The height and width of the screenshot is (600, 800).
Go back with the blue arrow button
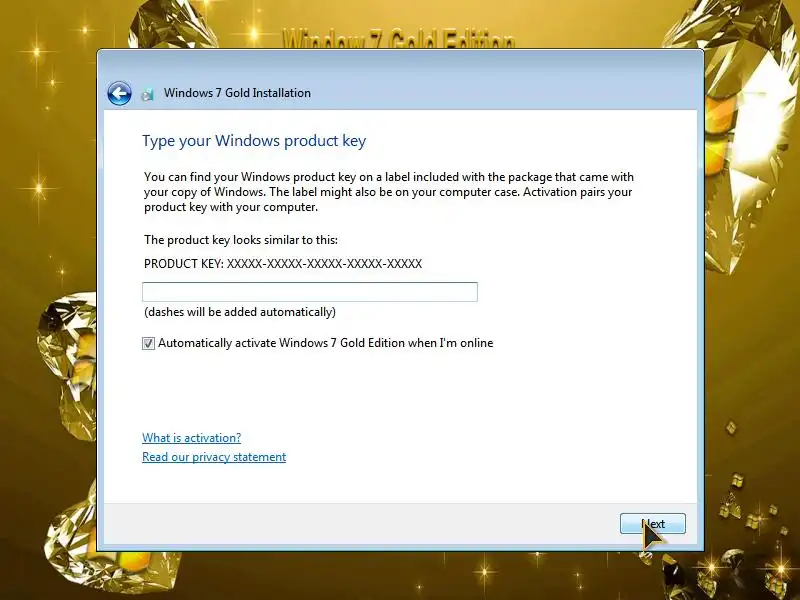[x=119, y=93]
